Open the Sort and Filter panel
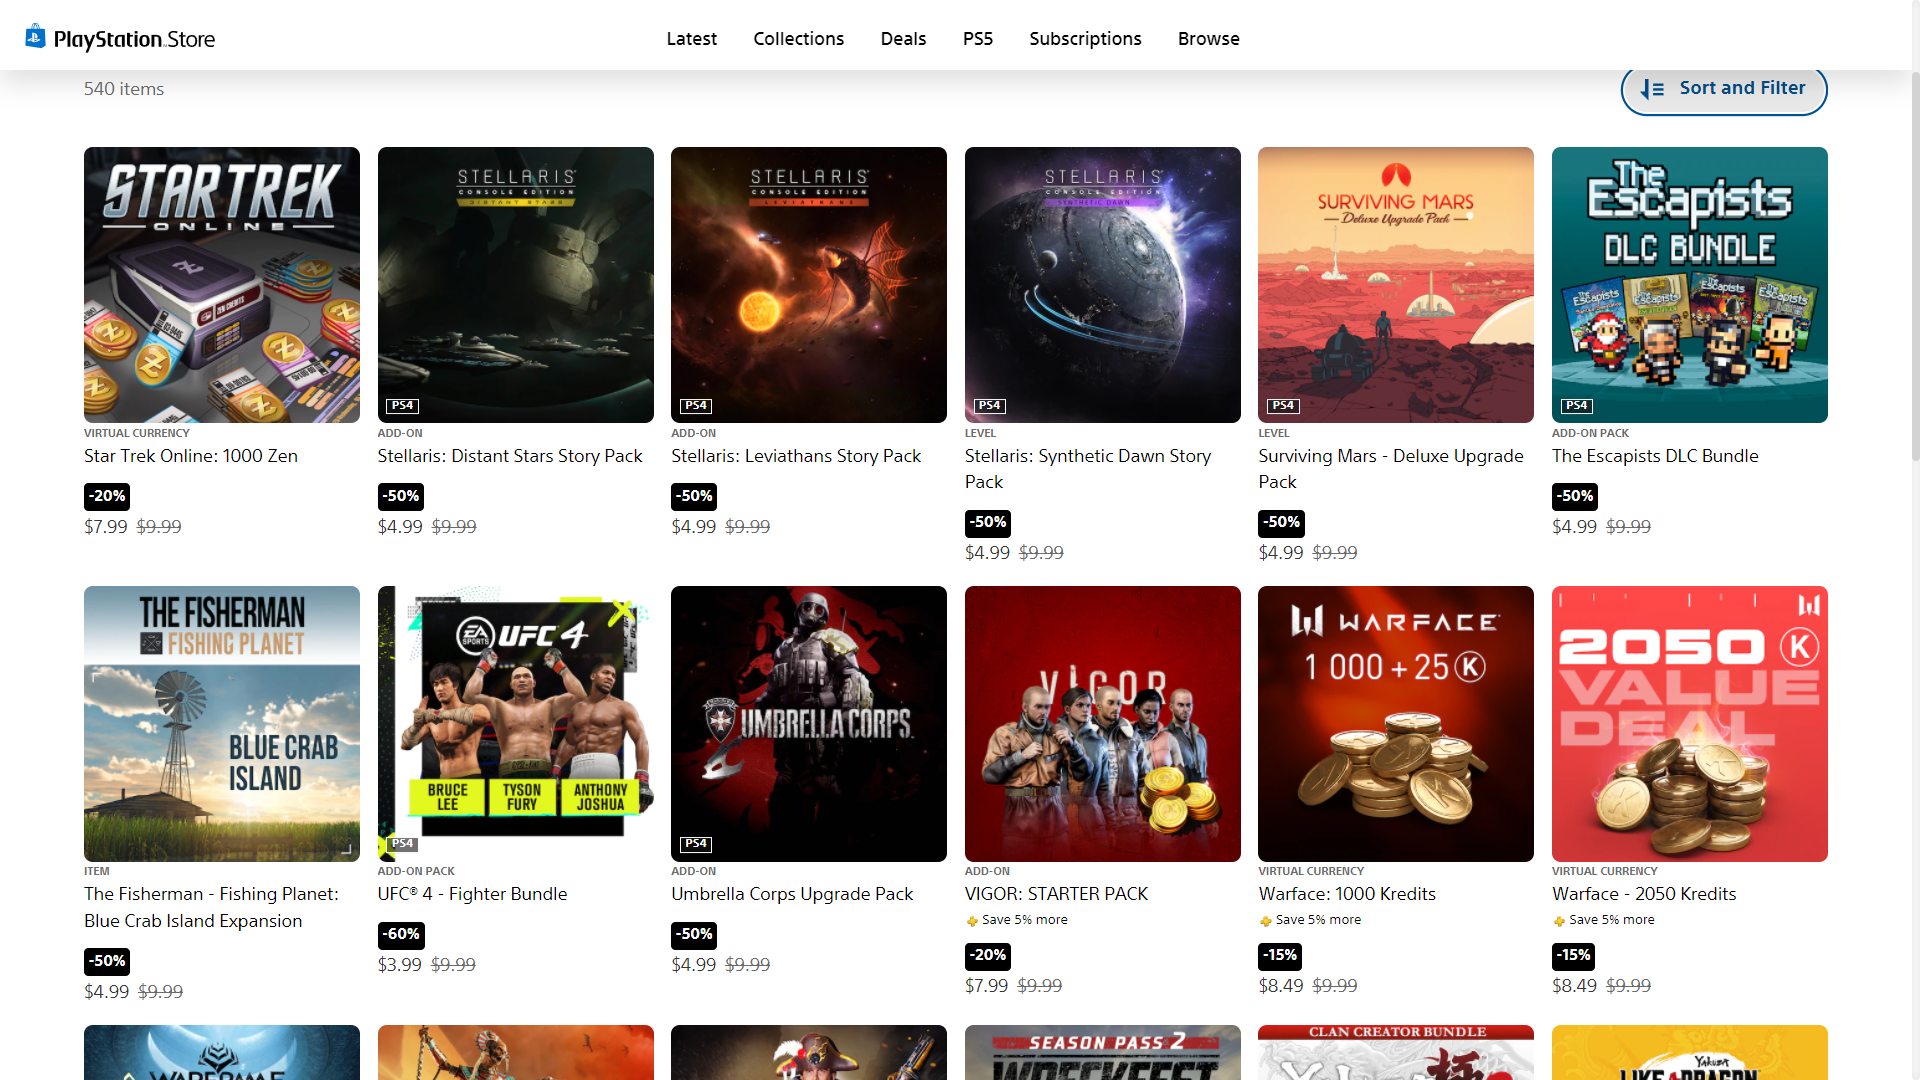This screenshot has width=1920, height=1080. coord(1723,89)
